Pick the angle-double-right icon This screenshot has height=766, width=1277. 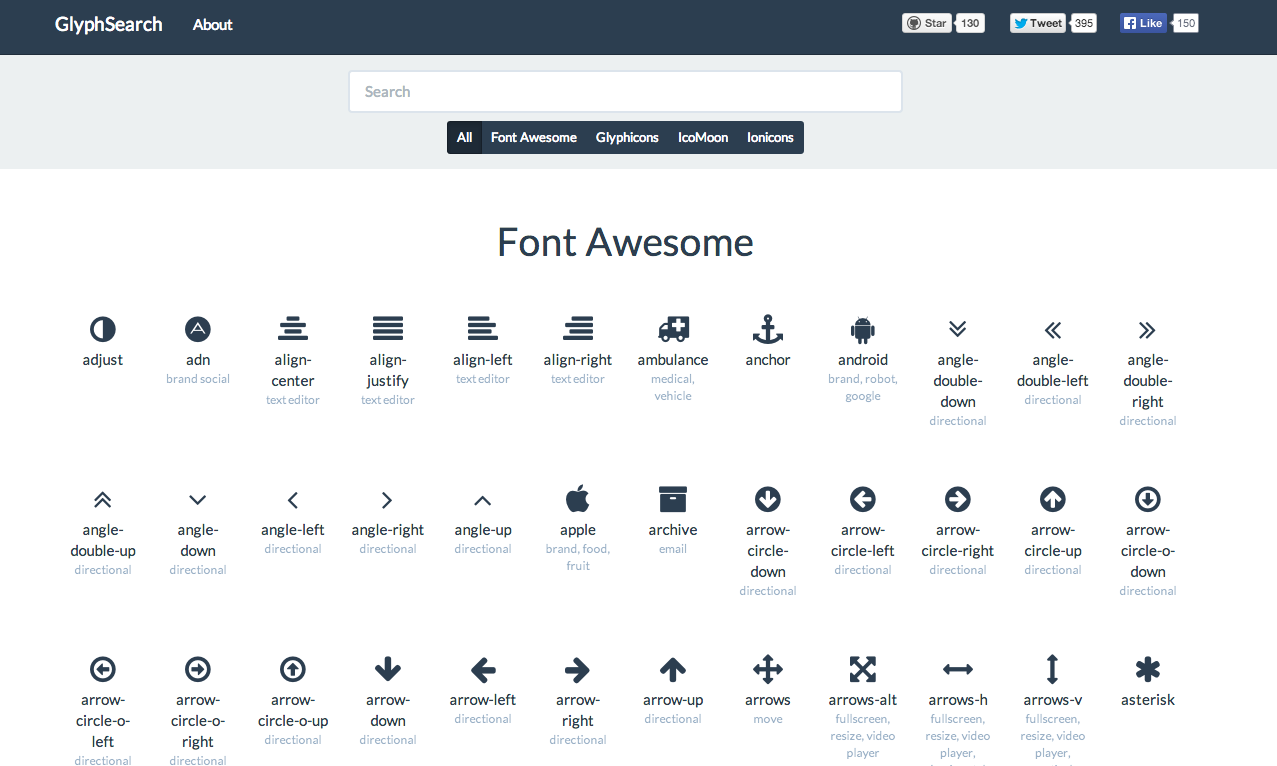[x=1148, y=329]
